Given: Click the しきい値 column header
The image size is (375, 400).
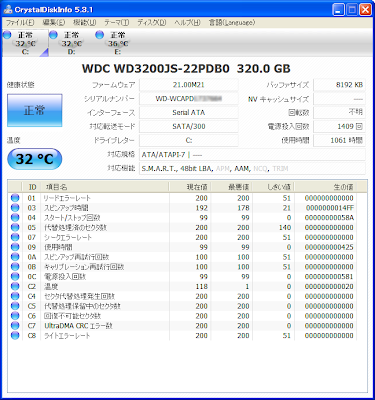Looking at the screenshot, I should click(x=273, y=187).
